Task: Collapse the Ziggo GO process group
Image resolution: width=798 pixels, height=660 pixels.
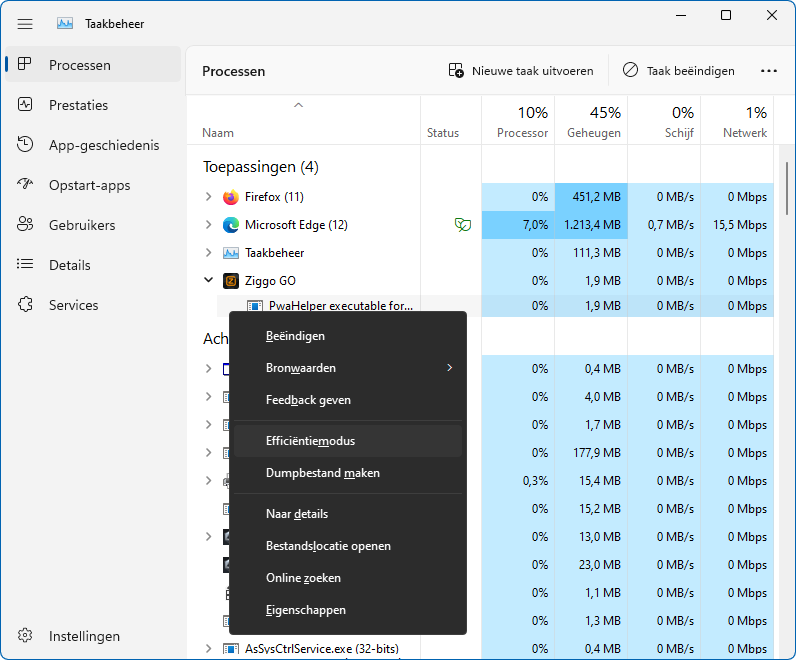Action: tap(208, 280)
